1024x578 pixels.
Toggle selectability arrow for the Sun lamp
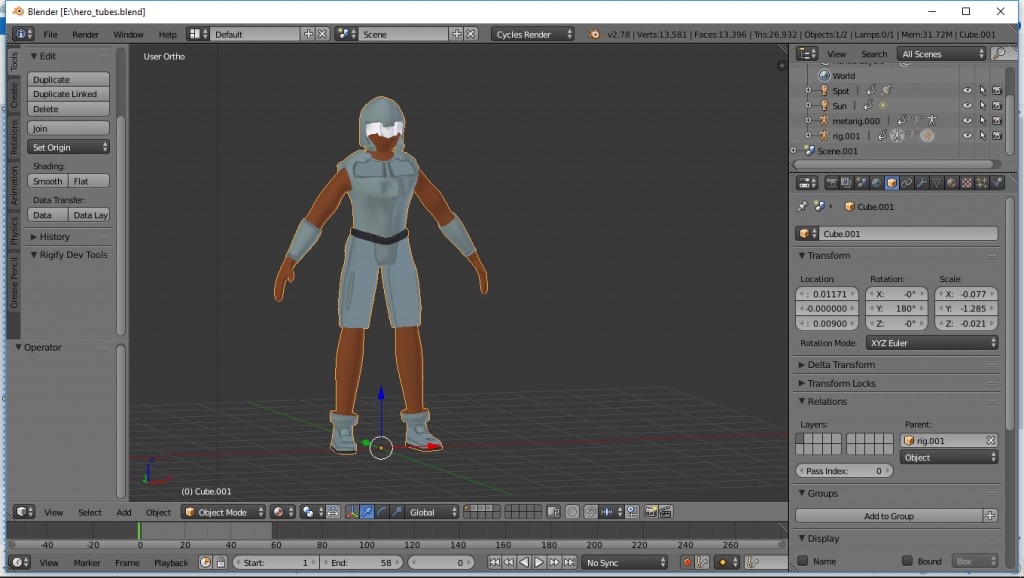[x=983, y=106]
